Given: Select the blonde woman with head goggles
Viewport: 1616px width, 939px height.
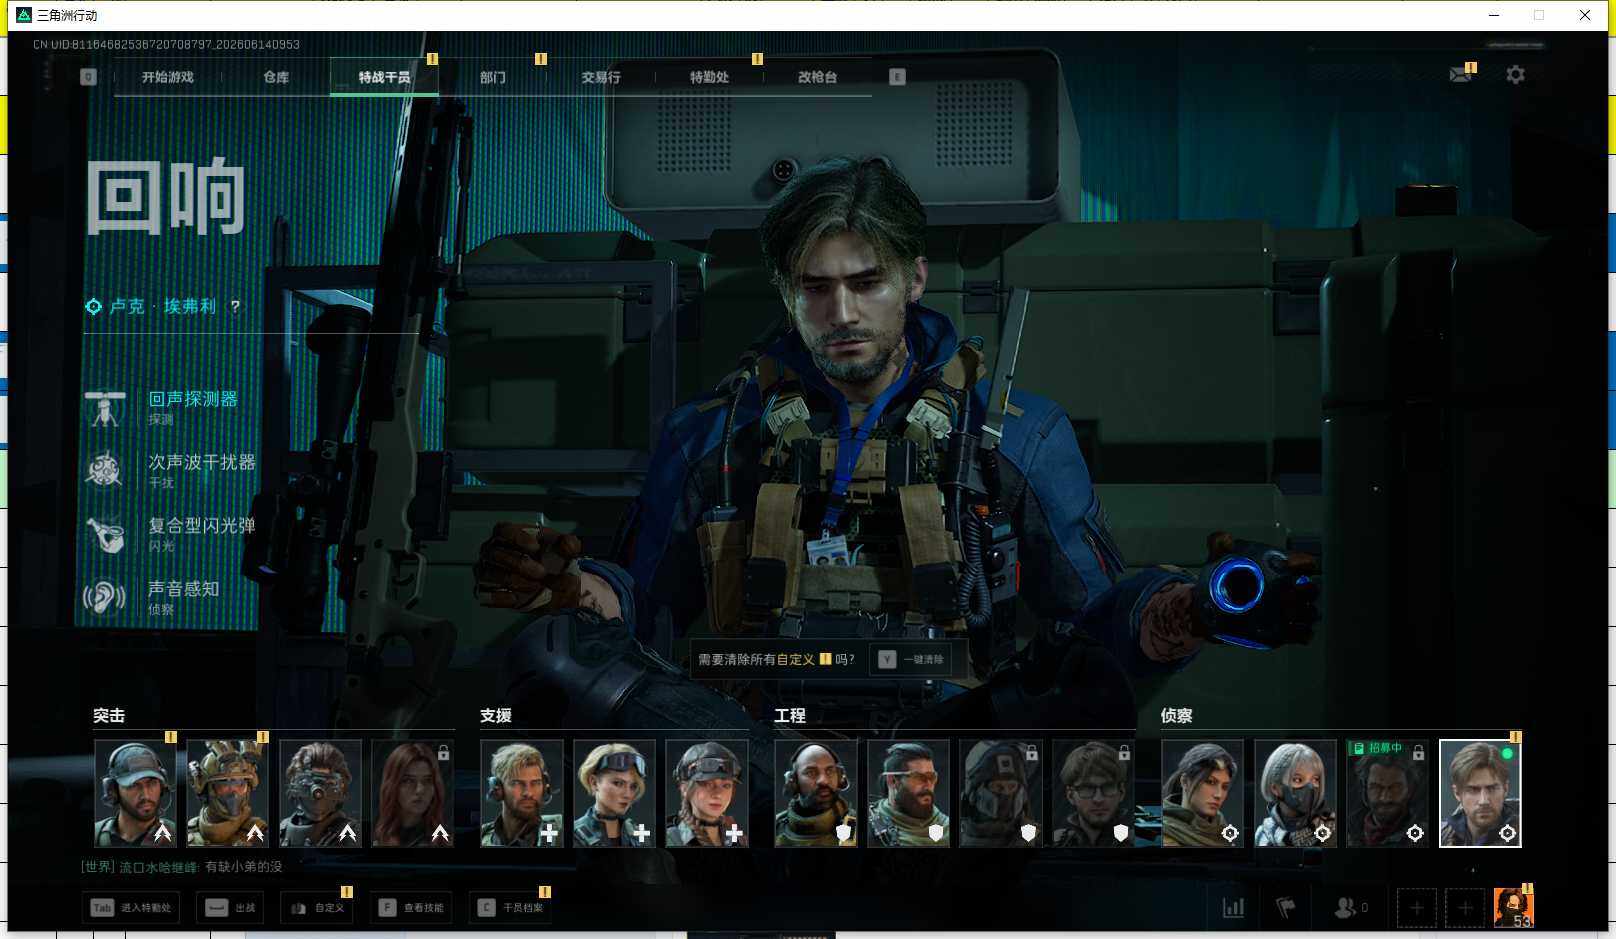Looking at the screenshot, I should pos(614,793).
